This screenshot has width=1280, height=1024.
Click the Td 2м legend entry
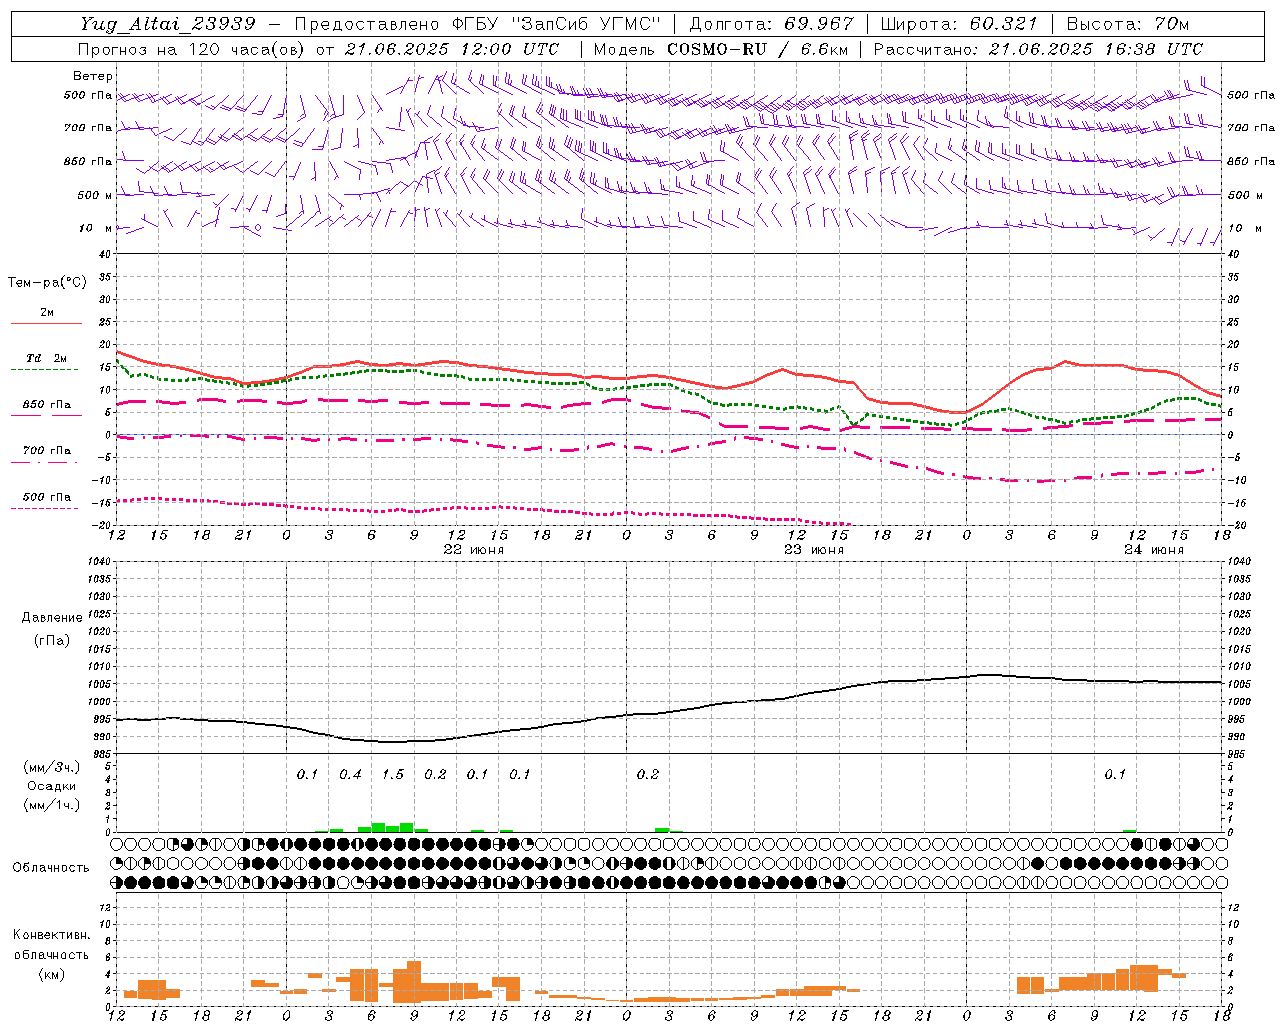click(x=47, y=358)
